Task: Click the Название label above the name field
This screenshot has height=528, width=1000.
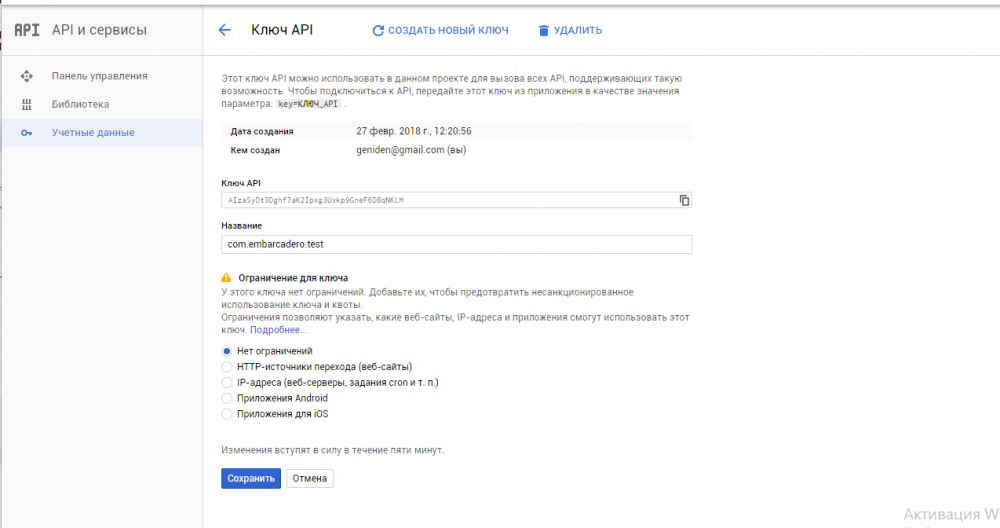Action: [242, 226]
